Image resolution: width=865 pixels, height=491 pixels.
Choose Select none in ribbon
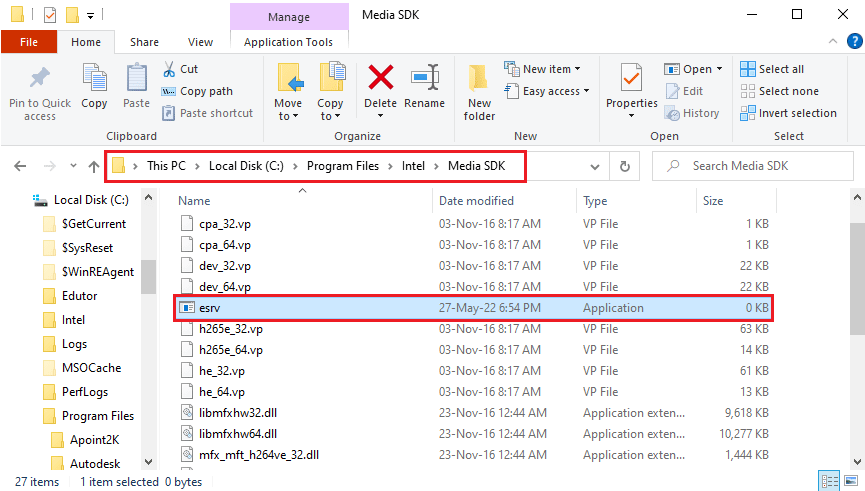pyautogui.click(x=779, y=91)
